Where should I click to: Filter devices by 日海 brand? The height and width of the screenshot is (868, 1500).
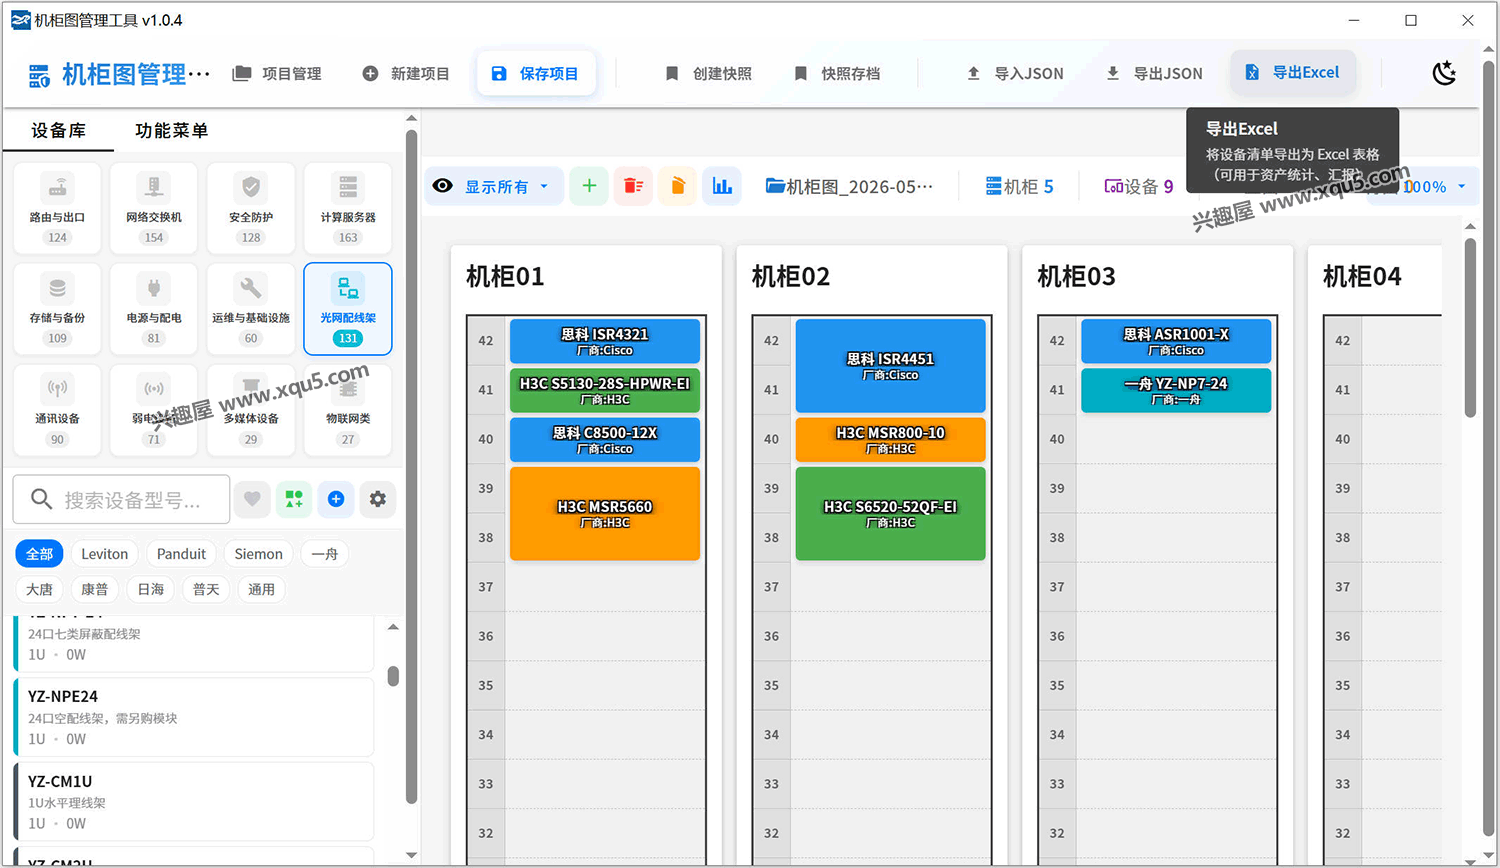pyautogui.click(x=151, y=590)
